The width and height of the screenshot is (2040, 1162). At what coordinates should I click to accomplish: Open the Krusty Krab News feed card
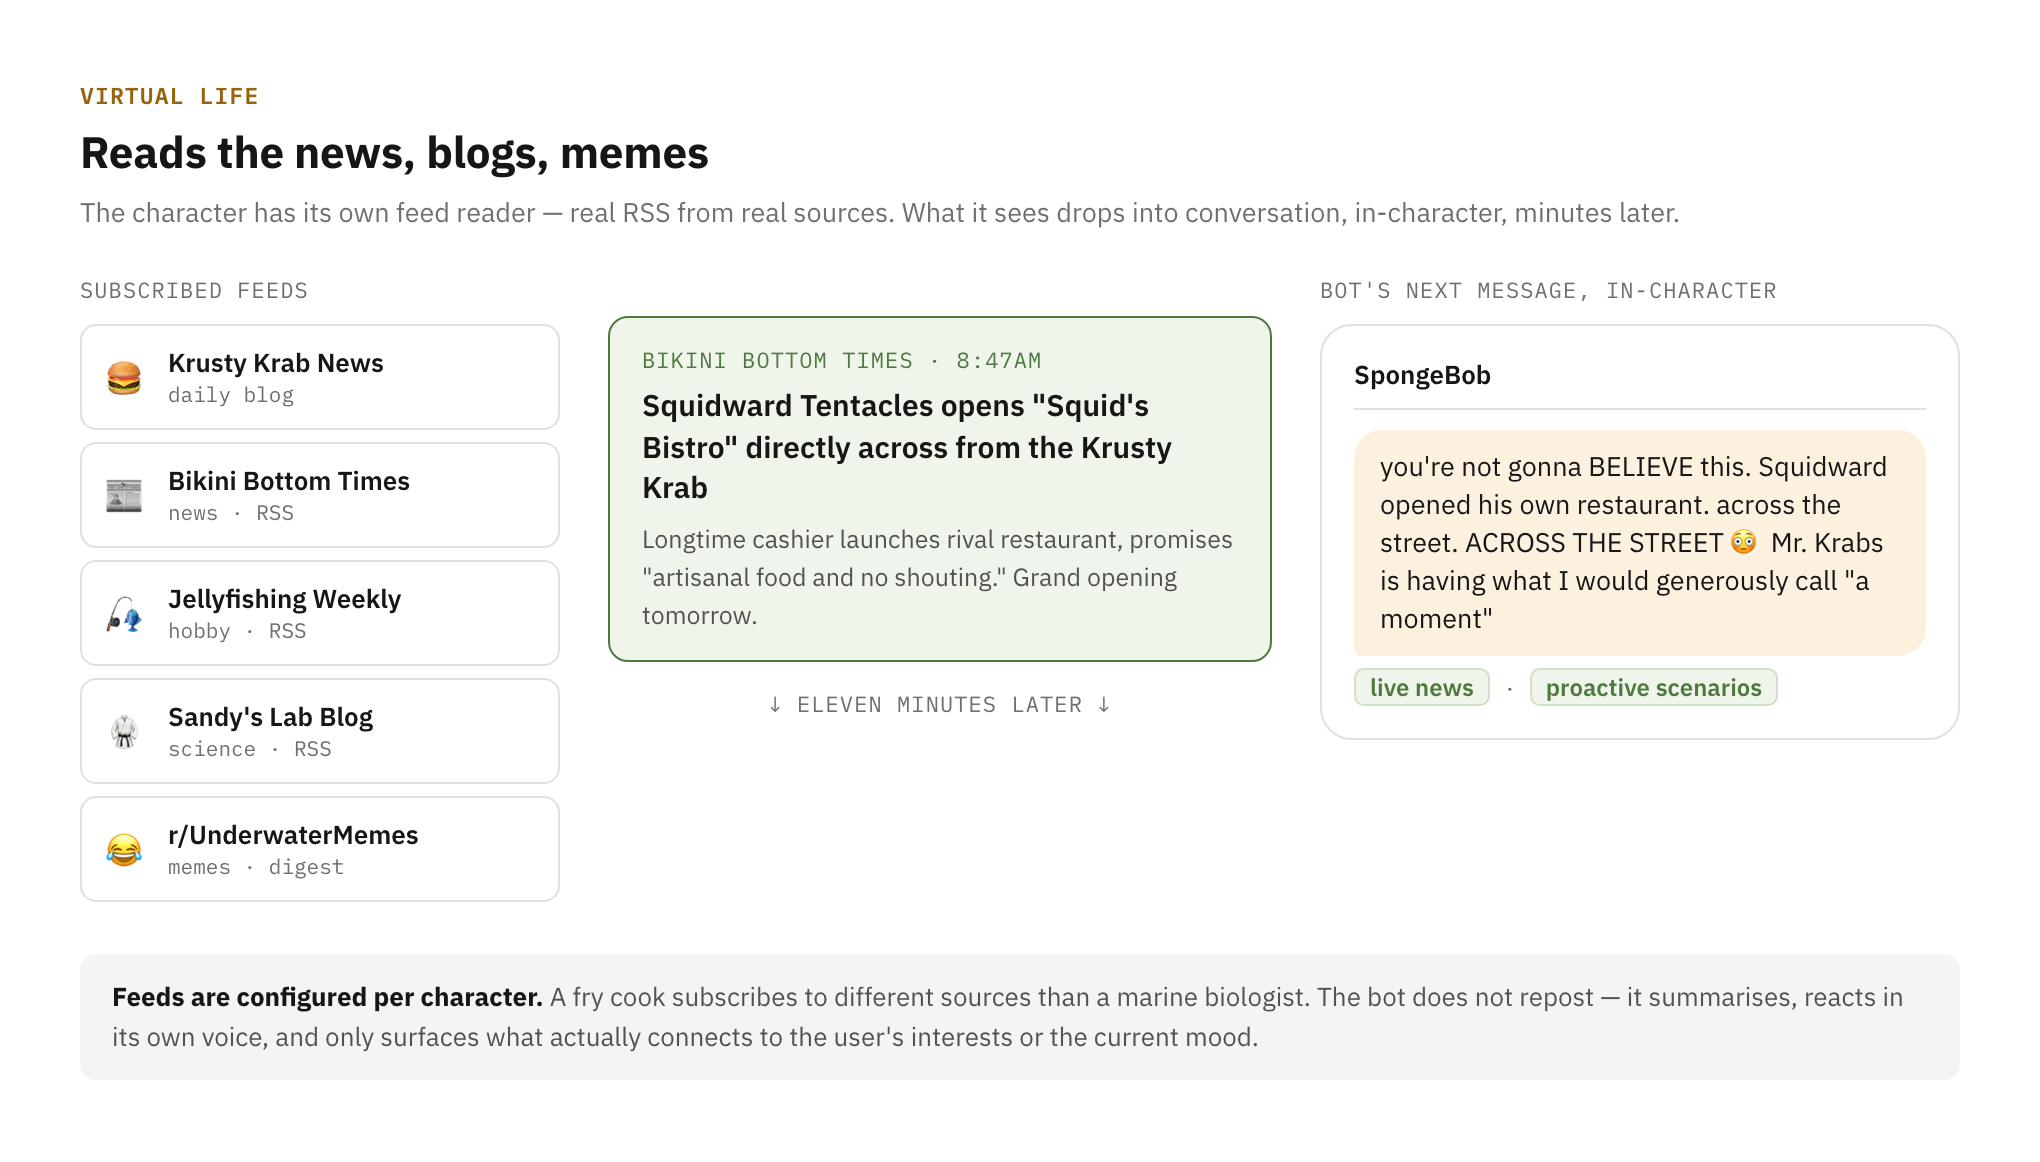click(320, 377)
